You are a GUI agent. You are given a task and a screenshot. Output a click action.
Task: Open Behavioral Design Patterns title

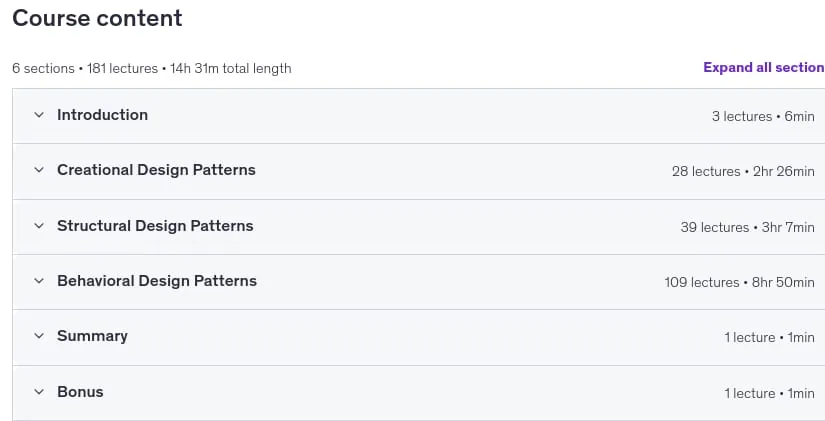157,281
